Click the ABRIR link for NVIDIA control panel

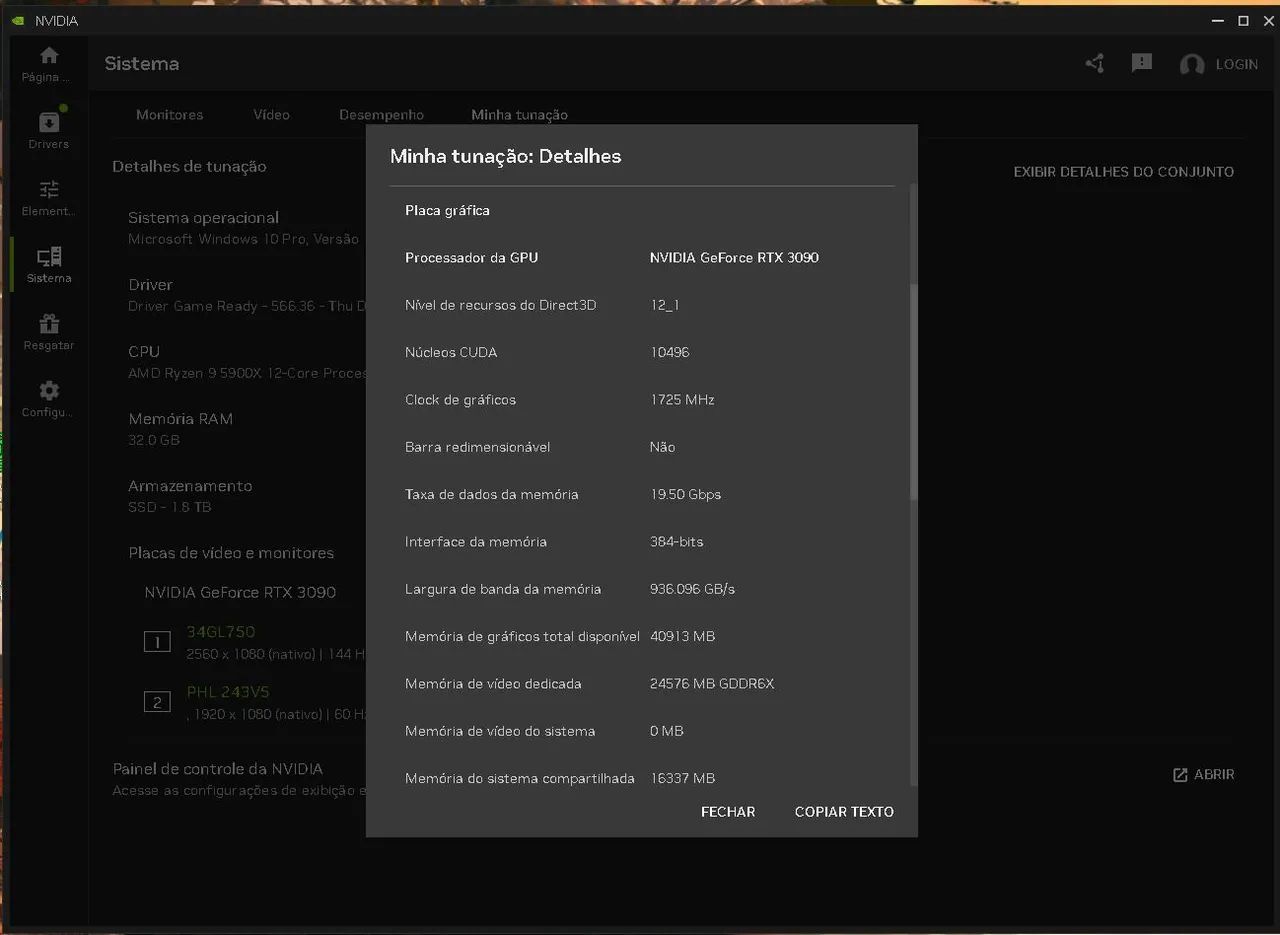(1214, 775)
